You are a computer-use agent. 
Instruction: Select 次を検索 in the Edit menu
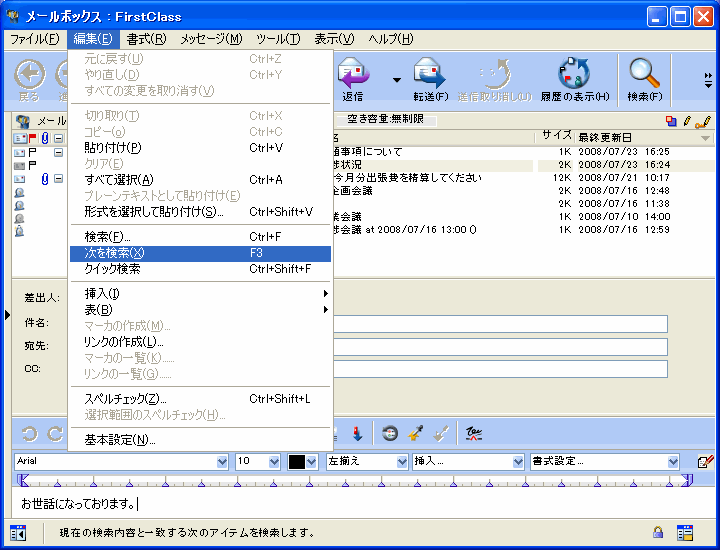200,254
